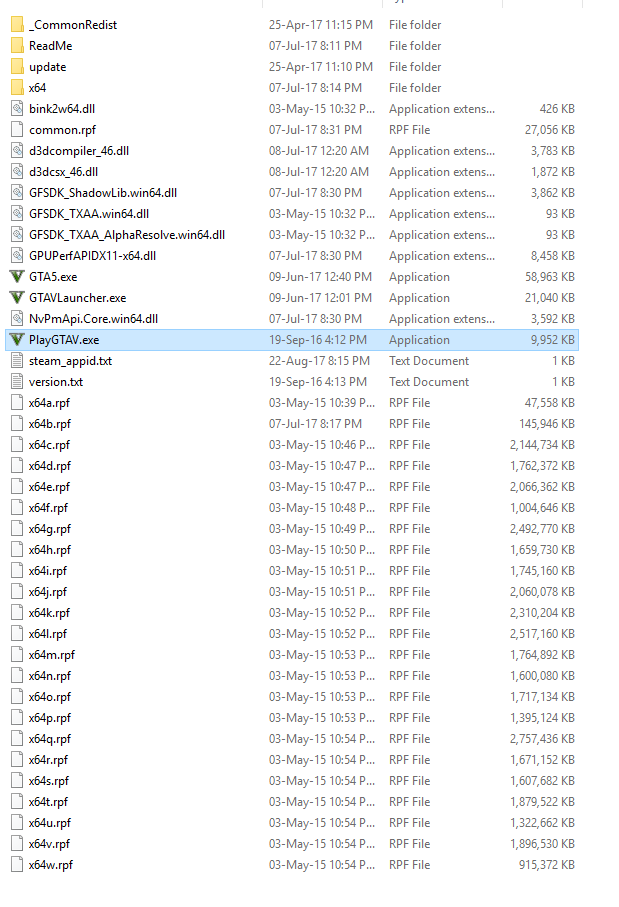Image resolution: width=619 pixels, height=907 pixels.
Task: Click the 27,056 KB size of common.rpf
Action: 550,130
